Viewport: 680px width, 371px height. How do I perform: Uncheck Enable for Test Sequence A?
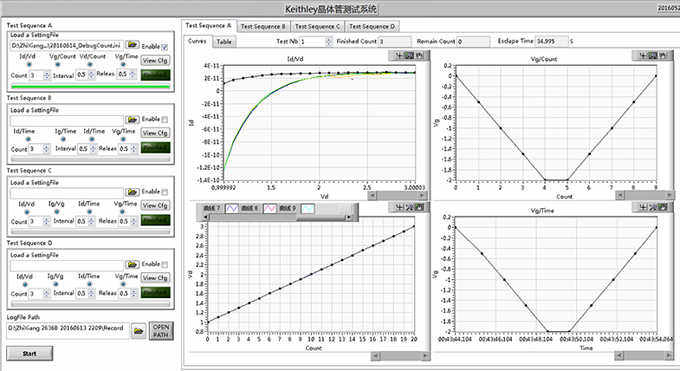click(165, 47)
